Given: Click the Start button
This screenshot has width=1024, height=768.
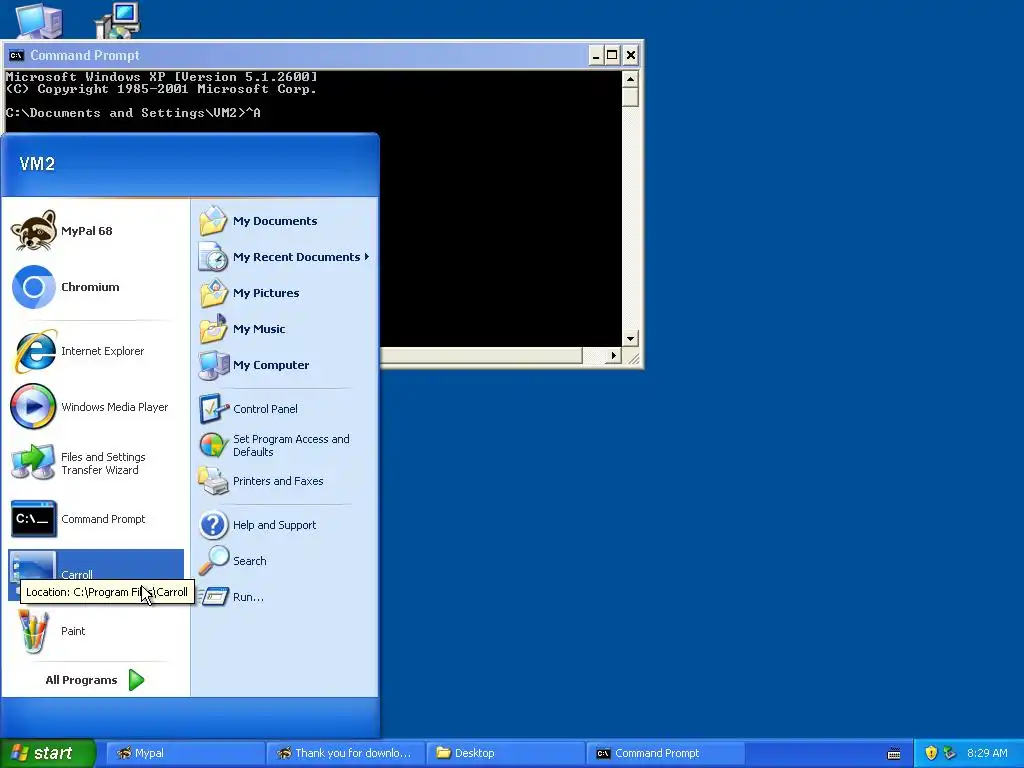Looking at the screenshot, I should click(47, 753).
